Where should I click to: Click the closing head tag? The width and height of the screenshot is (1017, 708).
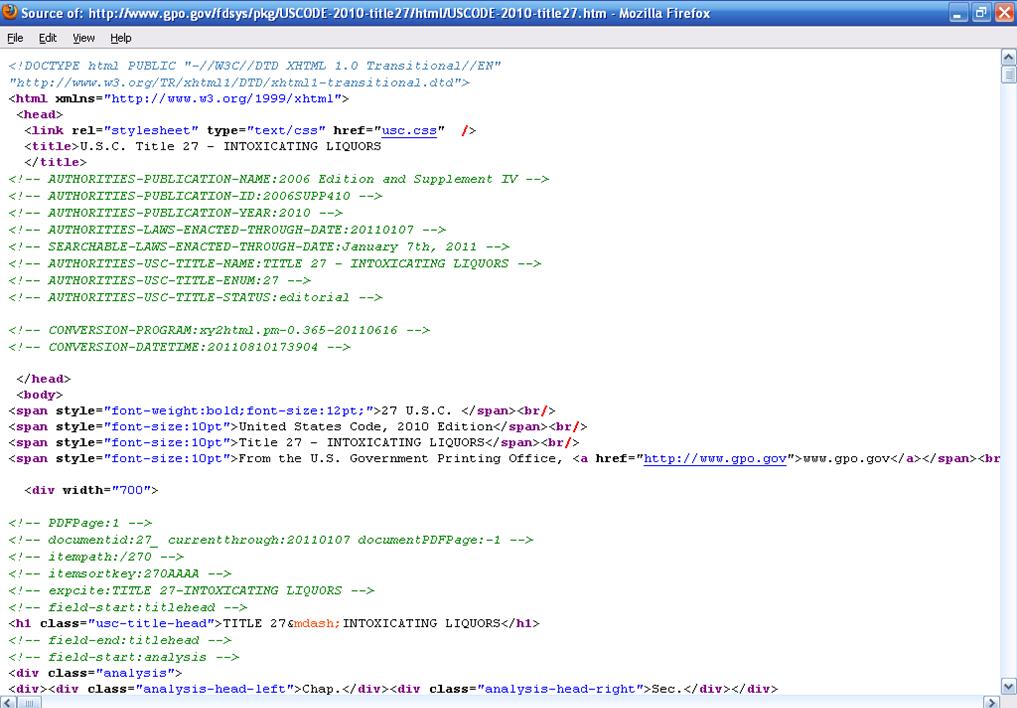click(x=43, y=379)
